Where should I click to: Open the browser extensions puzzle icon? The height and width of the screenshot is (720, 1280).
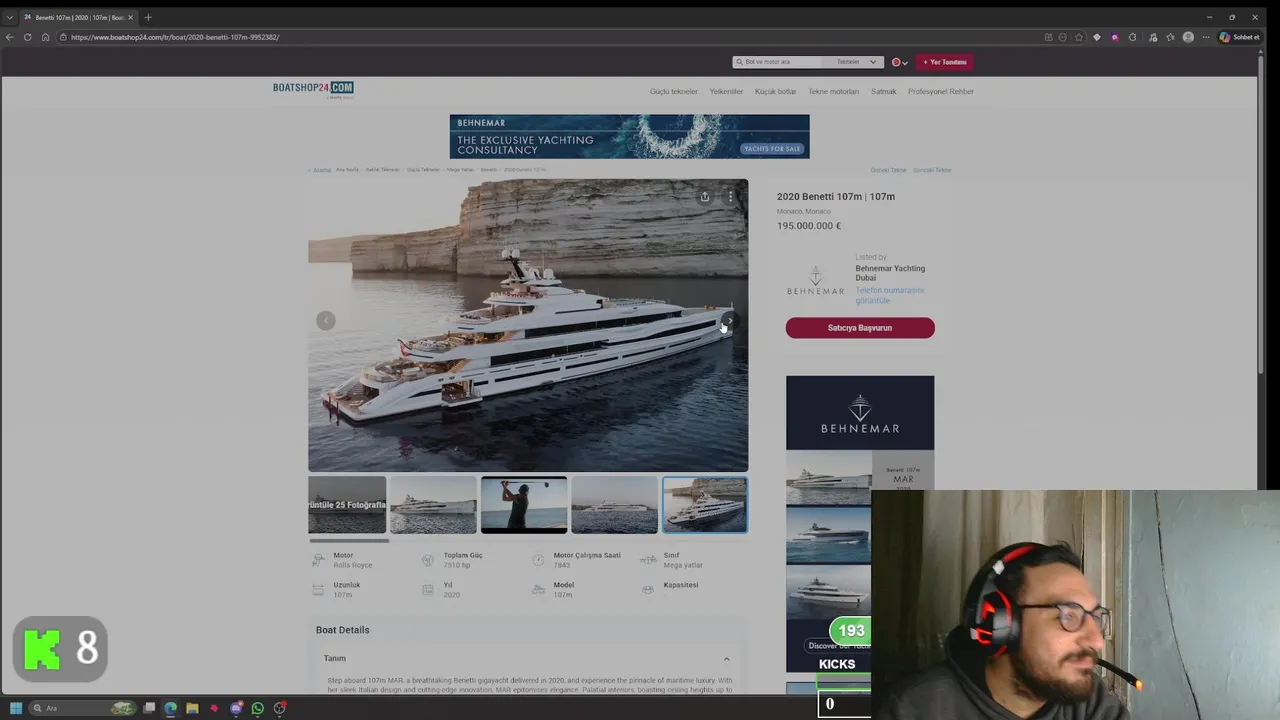tap(1132, 37)
